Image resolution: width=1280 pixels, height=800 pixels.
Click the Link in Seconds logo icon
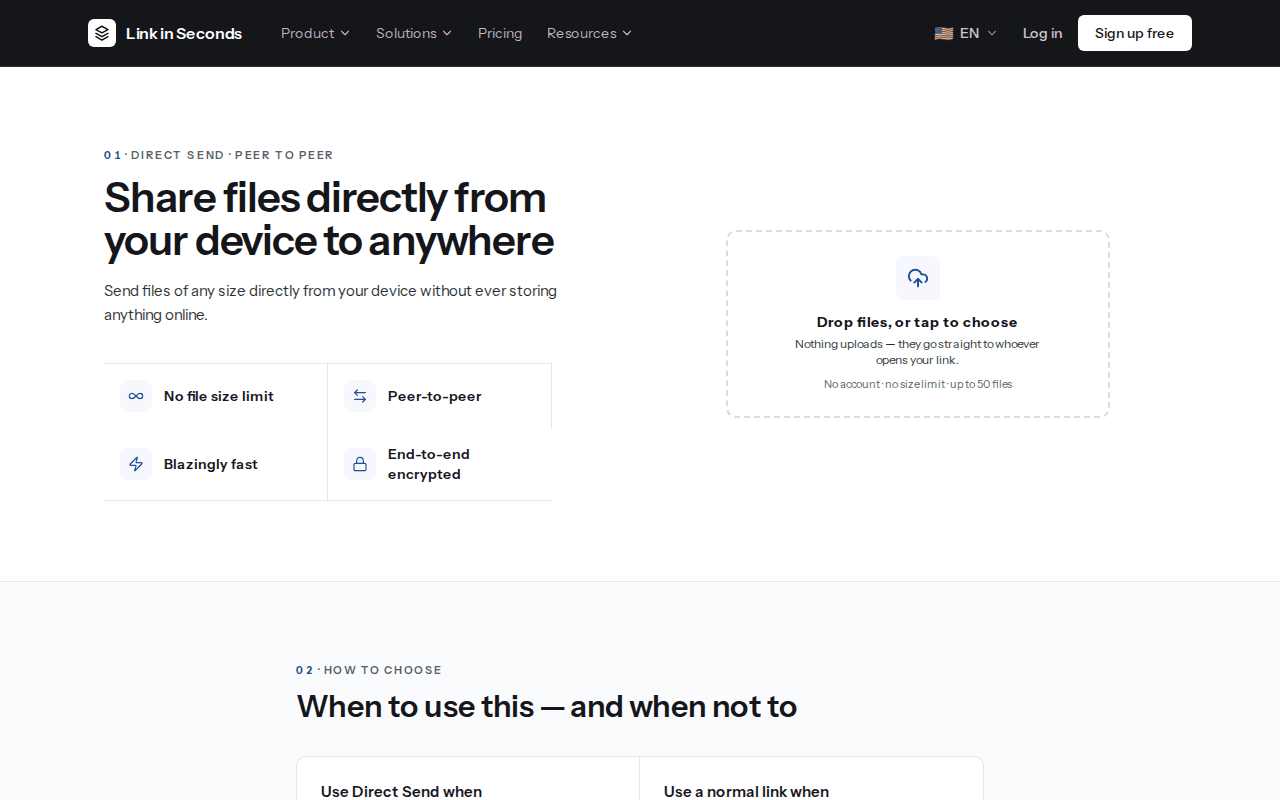(102, 33)
